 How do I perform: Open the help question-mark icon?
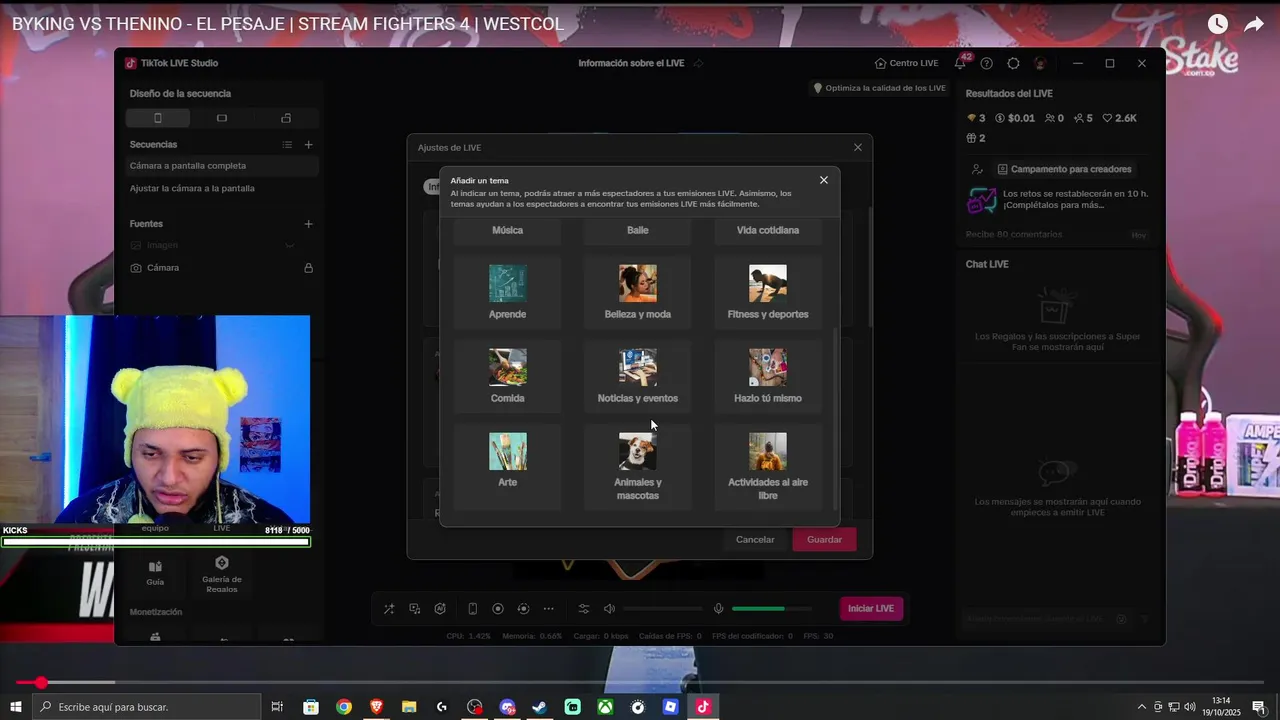987,63
